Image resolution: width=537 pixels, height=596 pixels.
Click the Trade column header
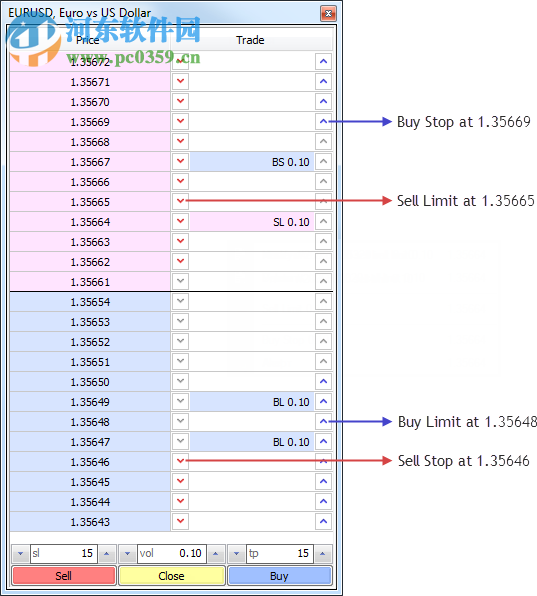[x=251, y=40]
